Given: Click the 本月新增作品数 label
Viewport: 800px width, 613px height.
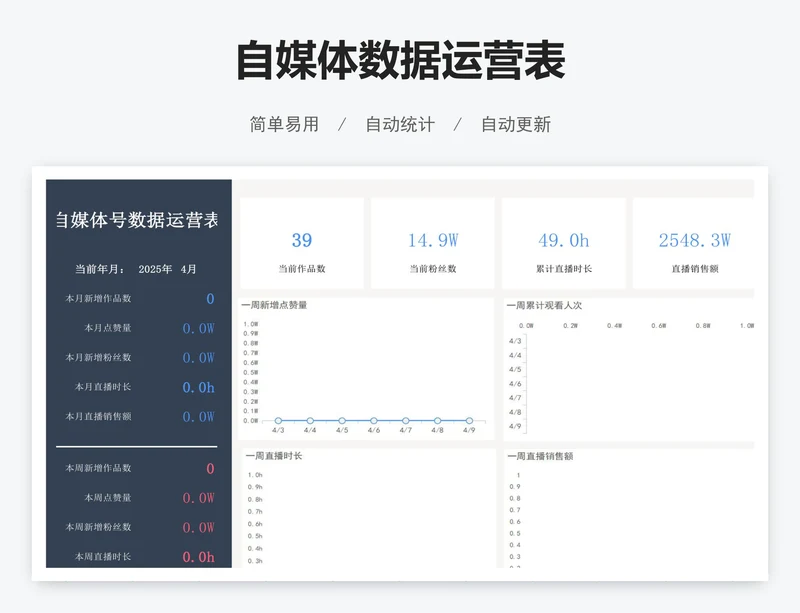Looking at the screenshot, I should click(98, 299).
